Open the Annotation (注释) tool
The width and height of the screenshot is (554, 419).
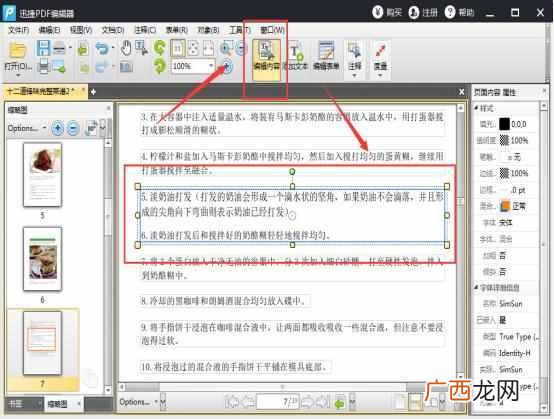click(354, 55)
